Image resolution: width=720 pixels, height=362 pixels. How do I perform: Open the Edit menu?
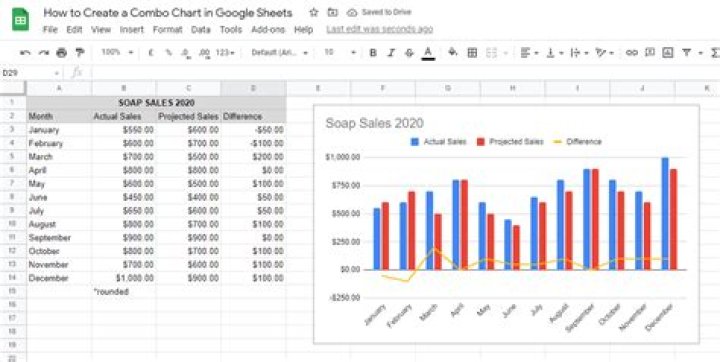74,29
